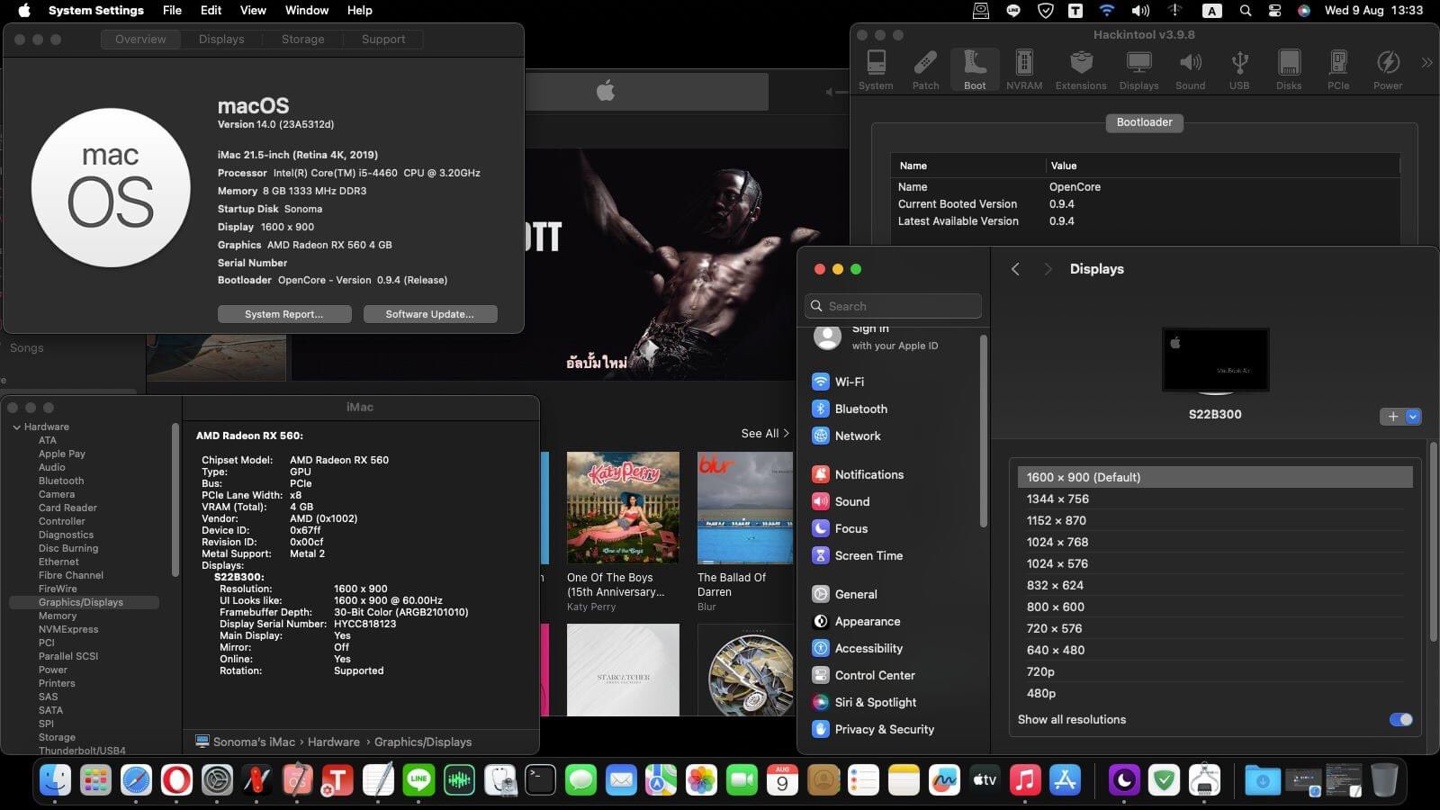Select the NVRAM icon in Hackintool toolbar
This screenshot has height=810, width=1440.
point(1023,70)
